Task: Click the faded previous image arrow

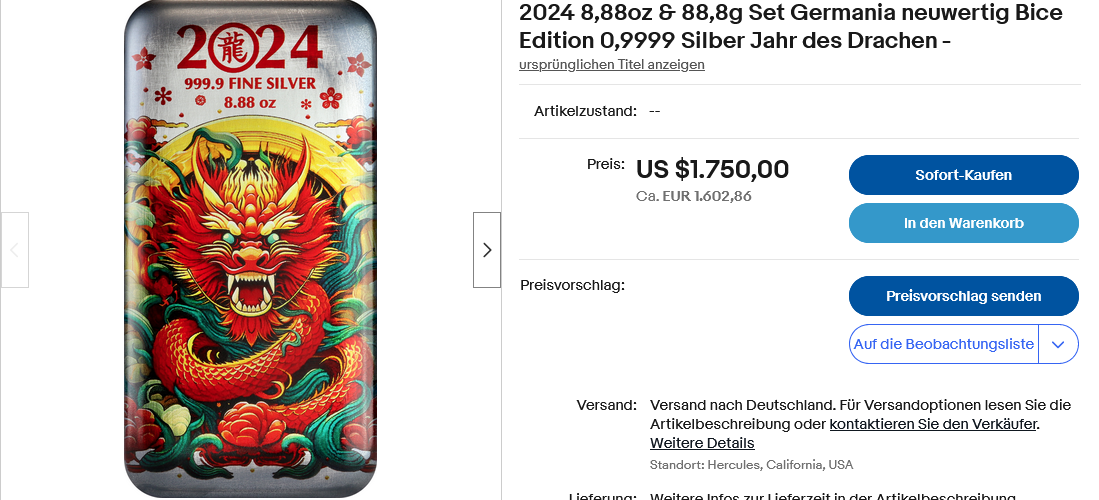Action: pyautogui.click(x=15, y=250)
